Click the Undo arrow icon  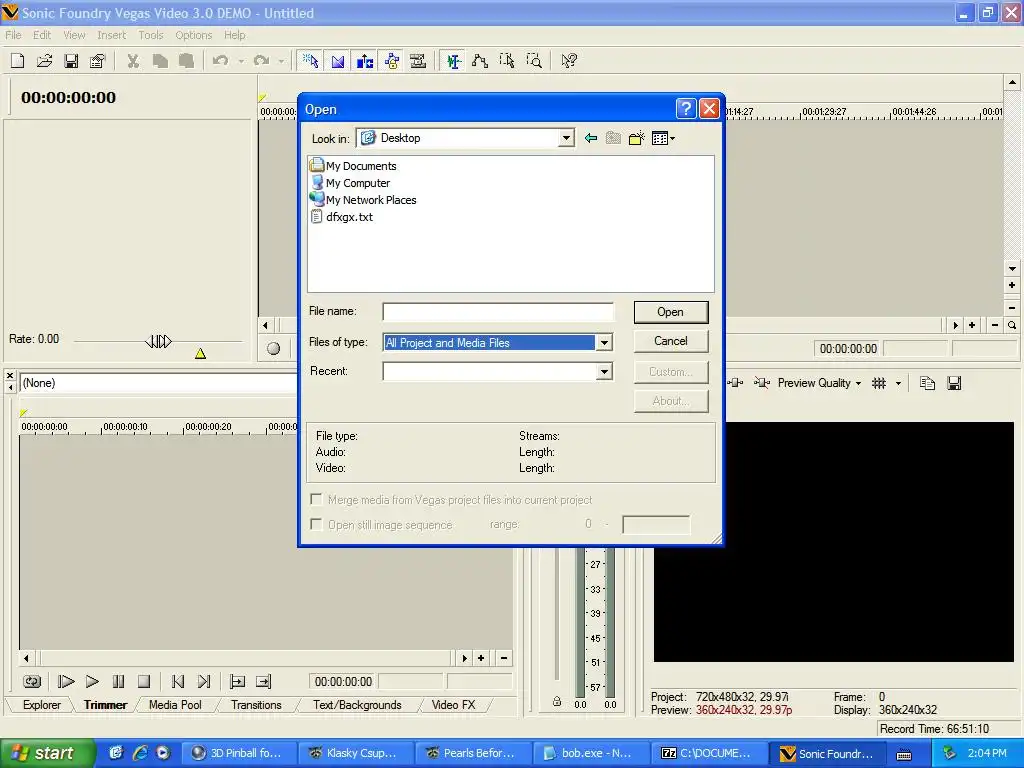point(221,61)
